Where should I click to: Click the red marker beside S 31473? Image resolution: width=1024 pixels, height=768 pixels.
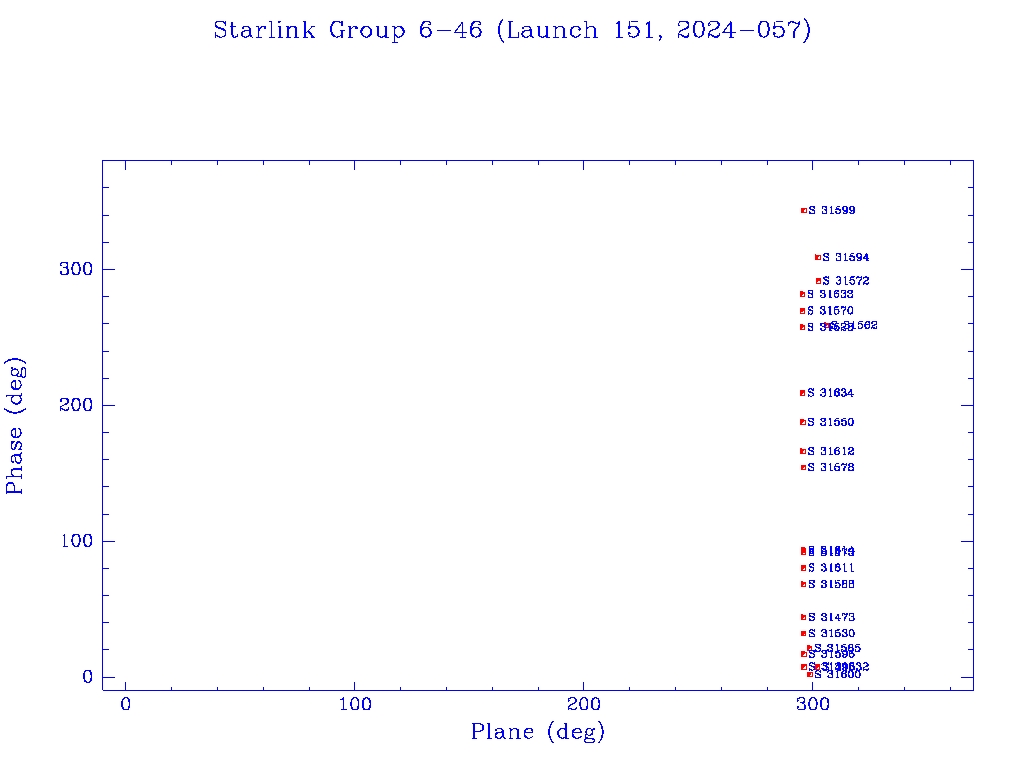[803, 617]
